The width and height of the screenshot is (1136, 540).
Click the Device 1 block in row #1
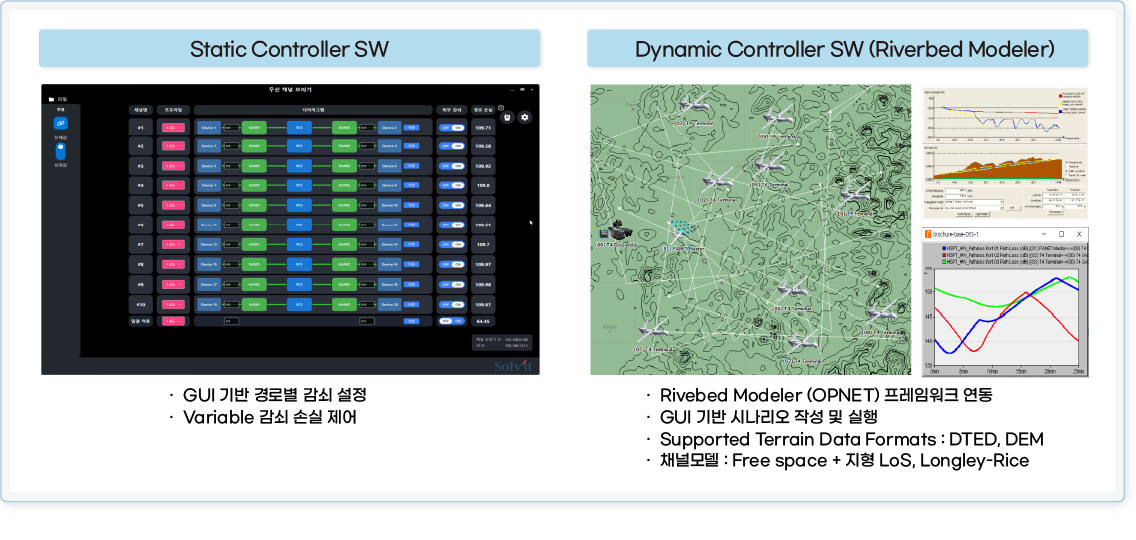[209, 128]
